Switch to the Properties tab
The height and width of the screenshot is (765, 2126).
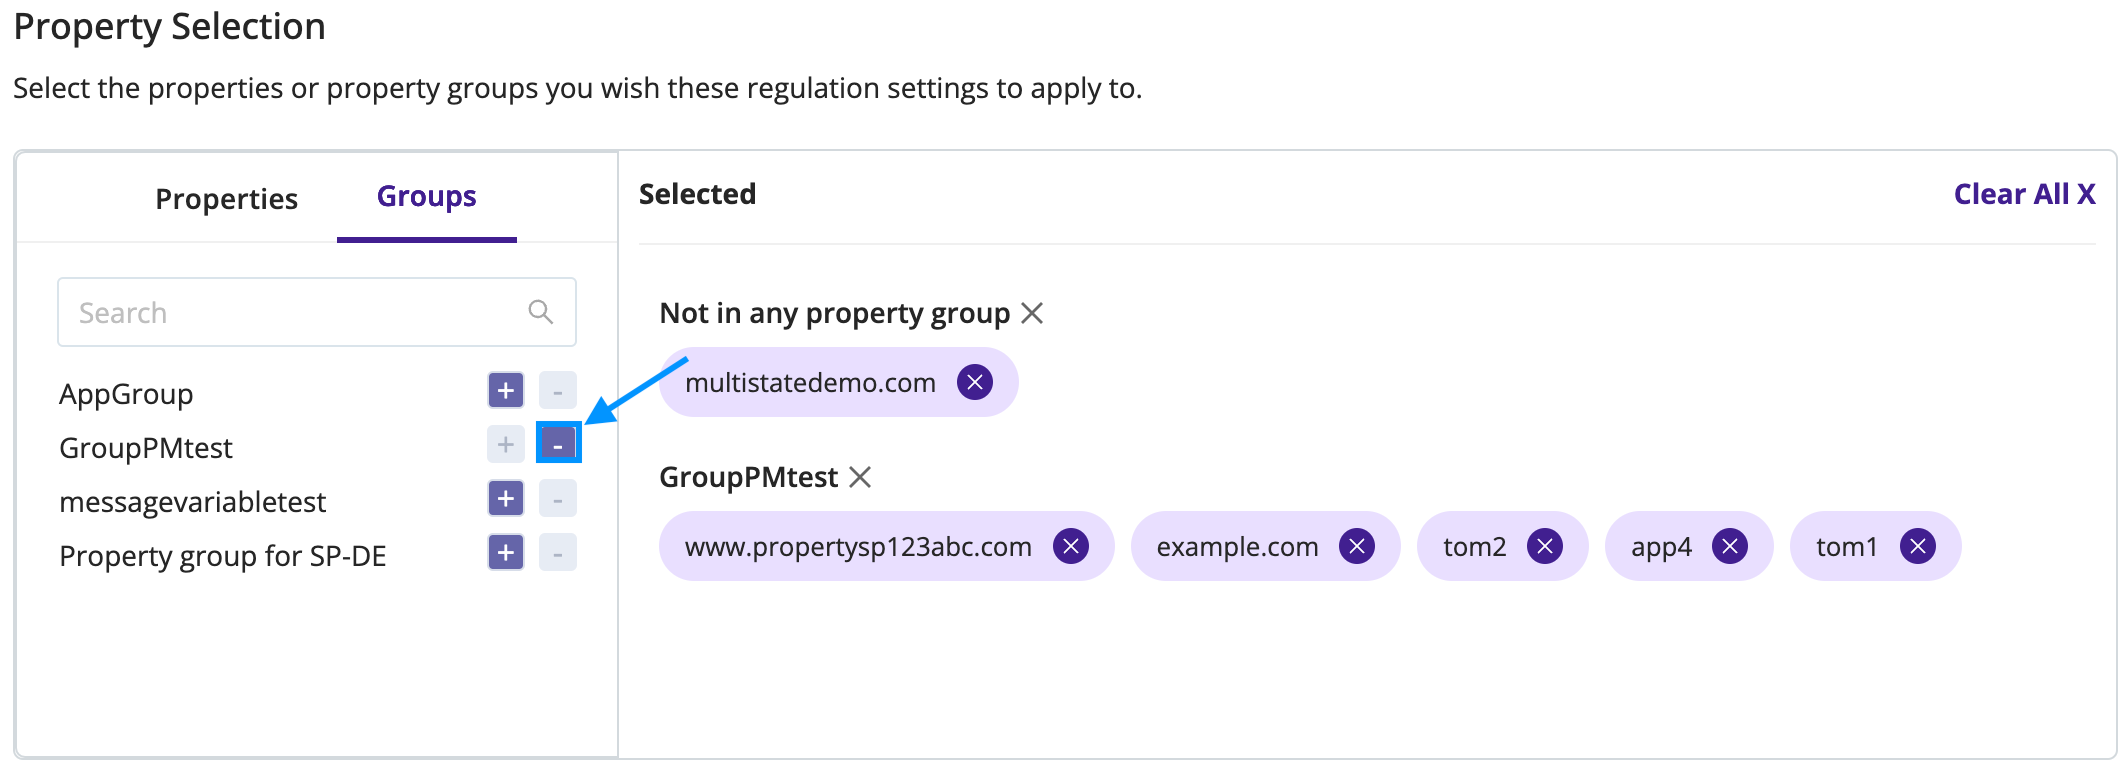226,199
